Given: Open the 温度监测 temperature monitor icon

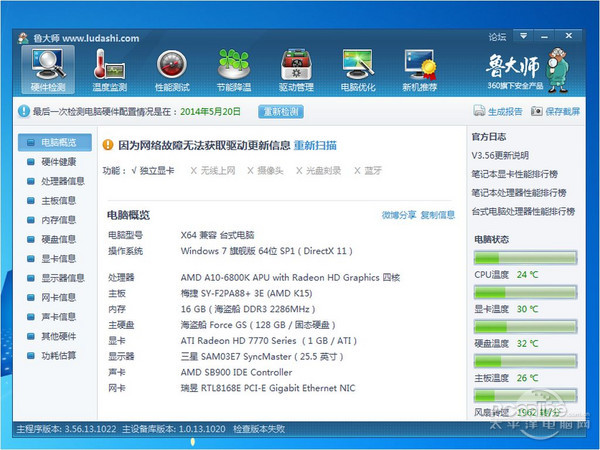Looking at the screenshot, I should click(109, 70).
